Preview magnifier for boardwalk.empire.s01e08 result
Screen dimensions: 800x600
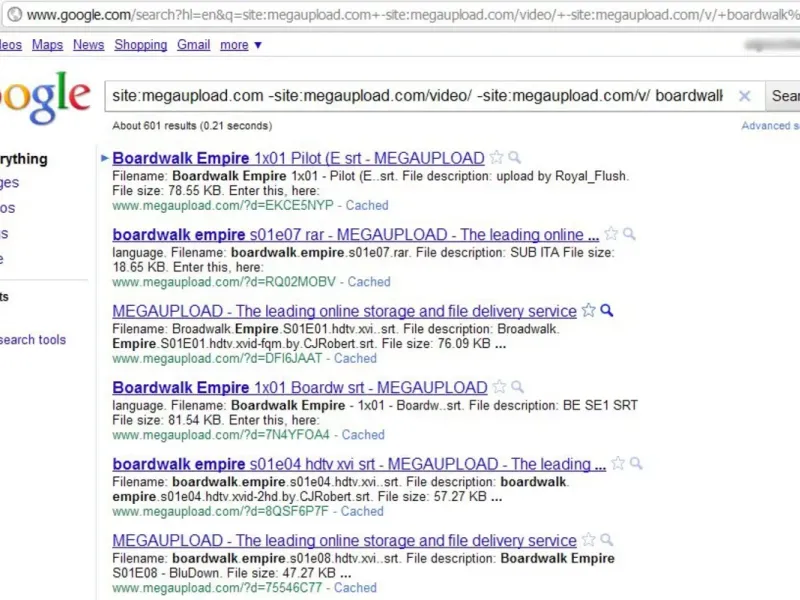point(607,540)
